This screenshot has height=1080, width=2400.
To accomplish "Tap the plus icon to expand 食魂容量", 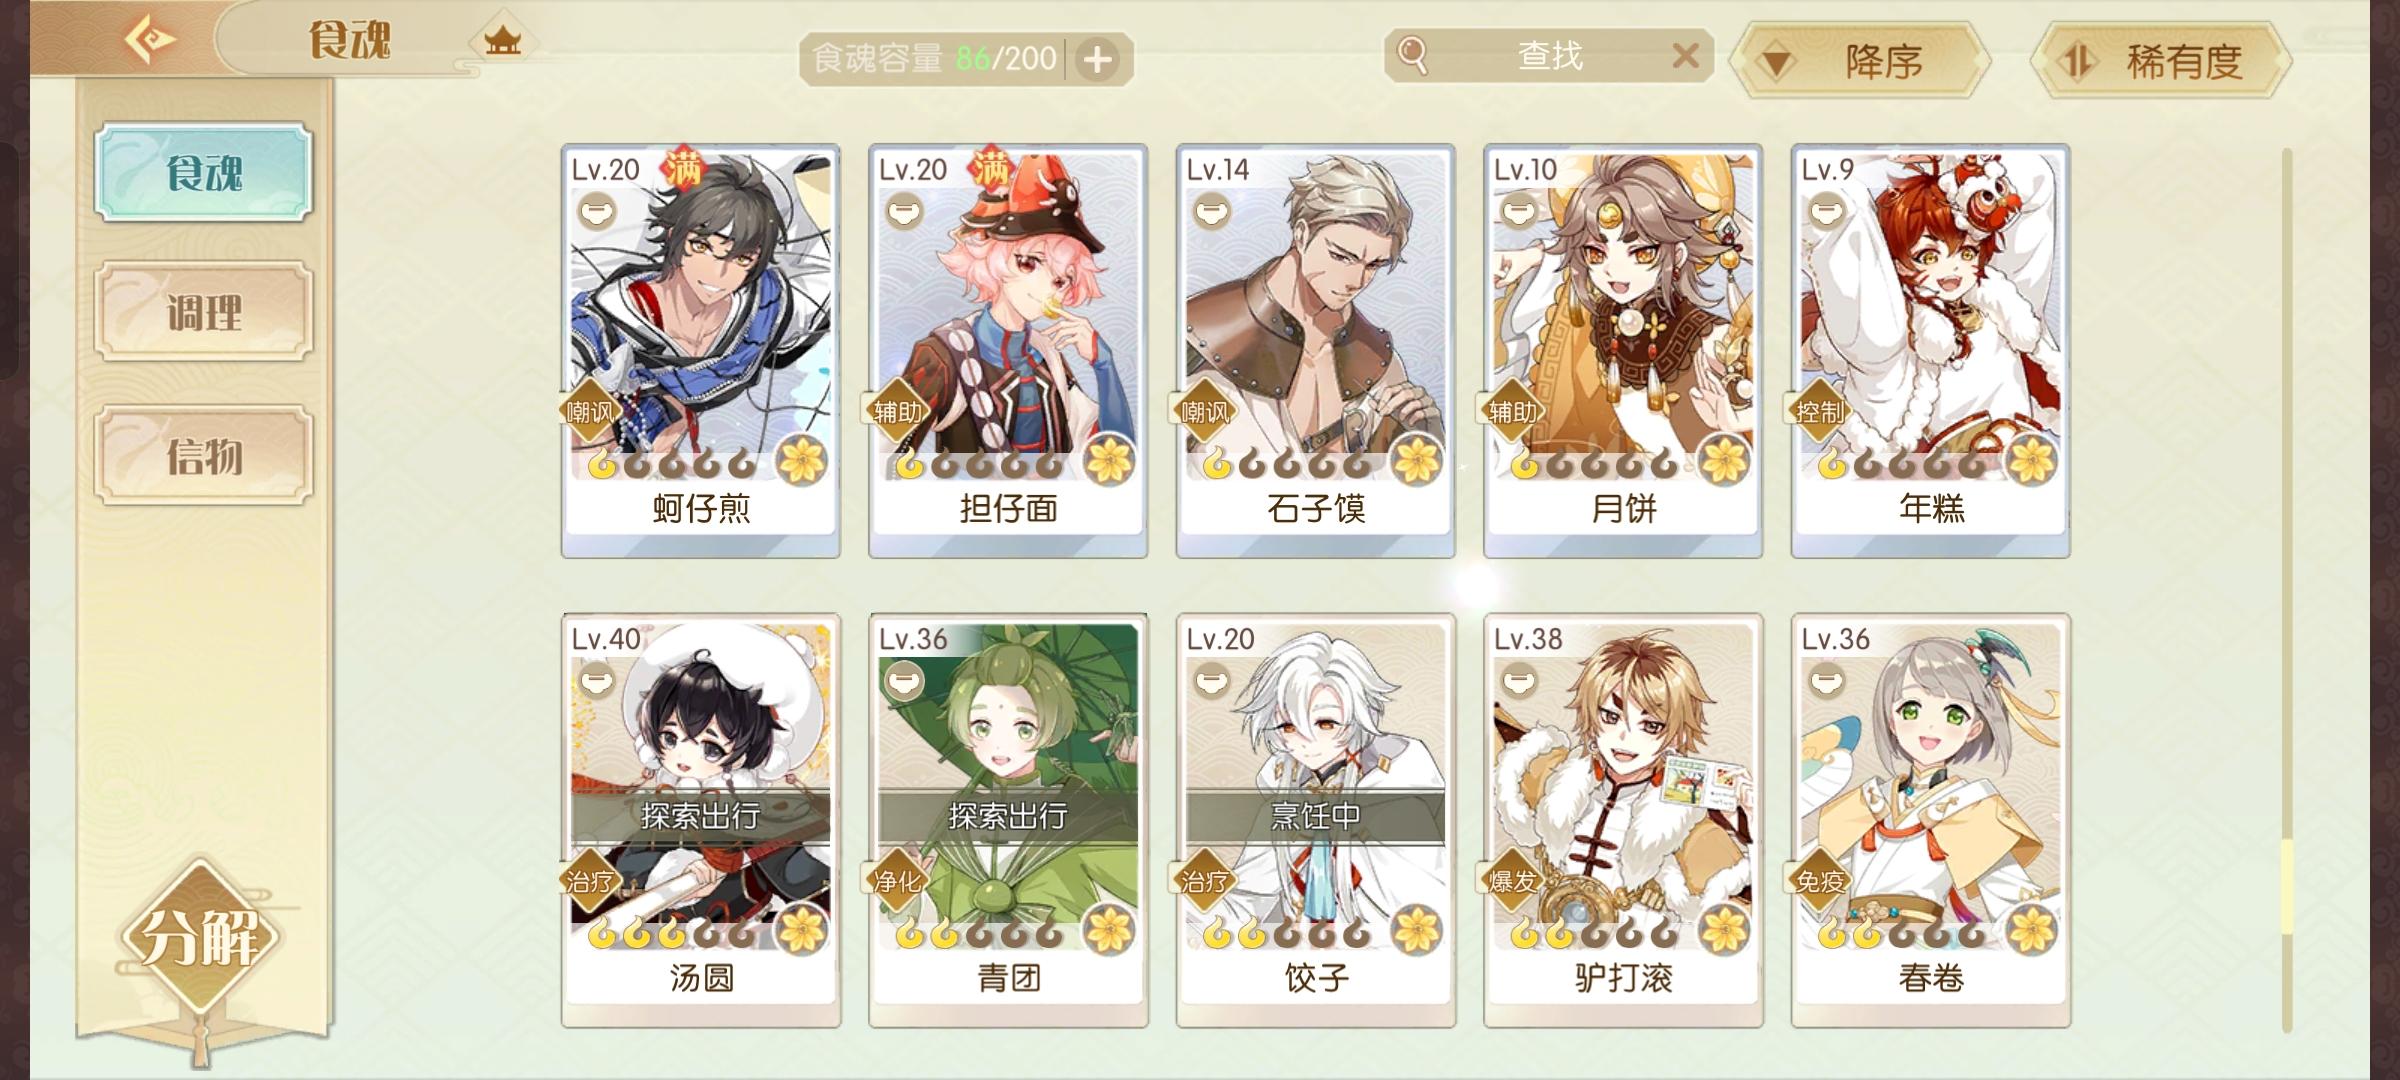I will pos(1098,60).
